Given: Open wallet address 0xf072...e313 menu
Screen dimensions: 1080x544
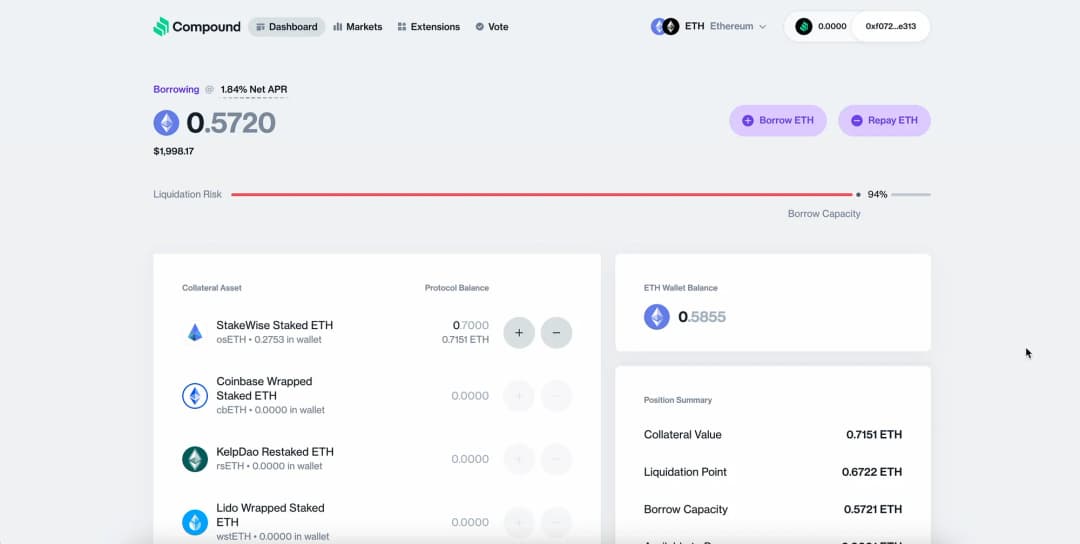Looking at the screenshot, I should pyautogui.click(x=890, y=27).
